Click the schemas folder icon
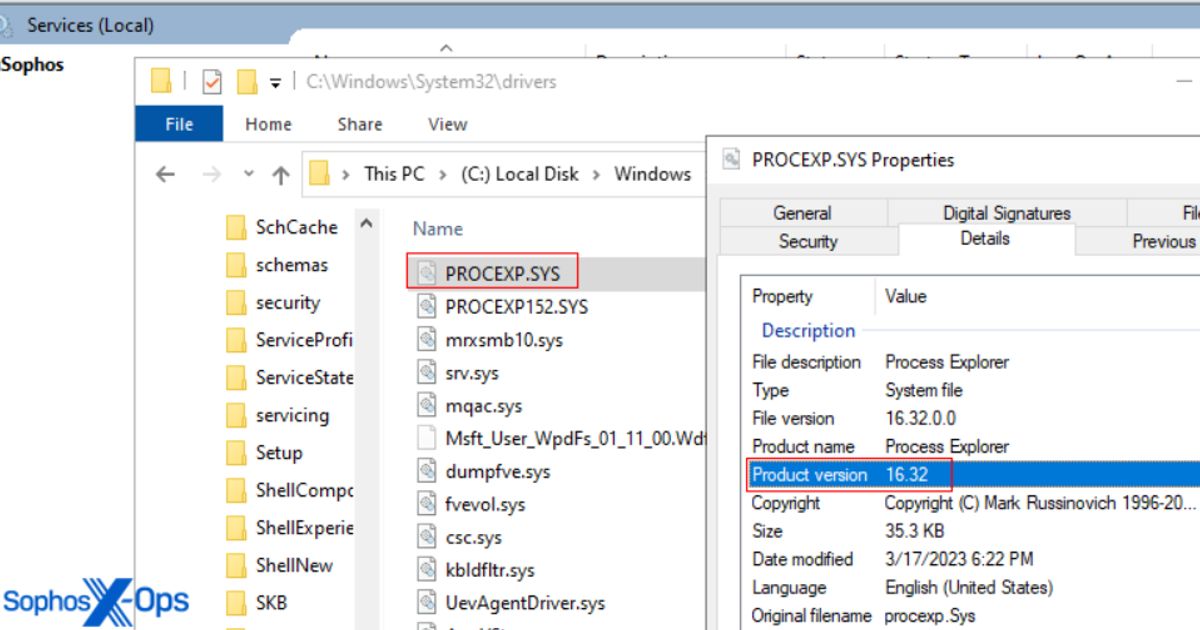 pyautogui.click(x=236, y=265)
